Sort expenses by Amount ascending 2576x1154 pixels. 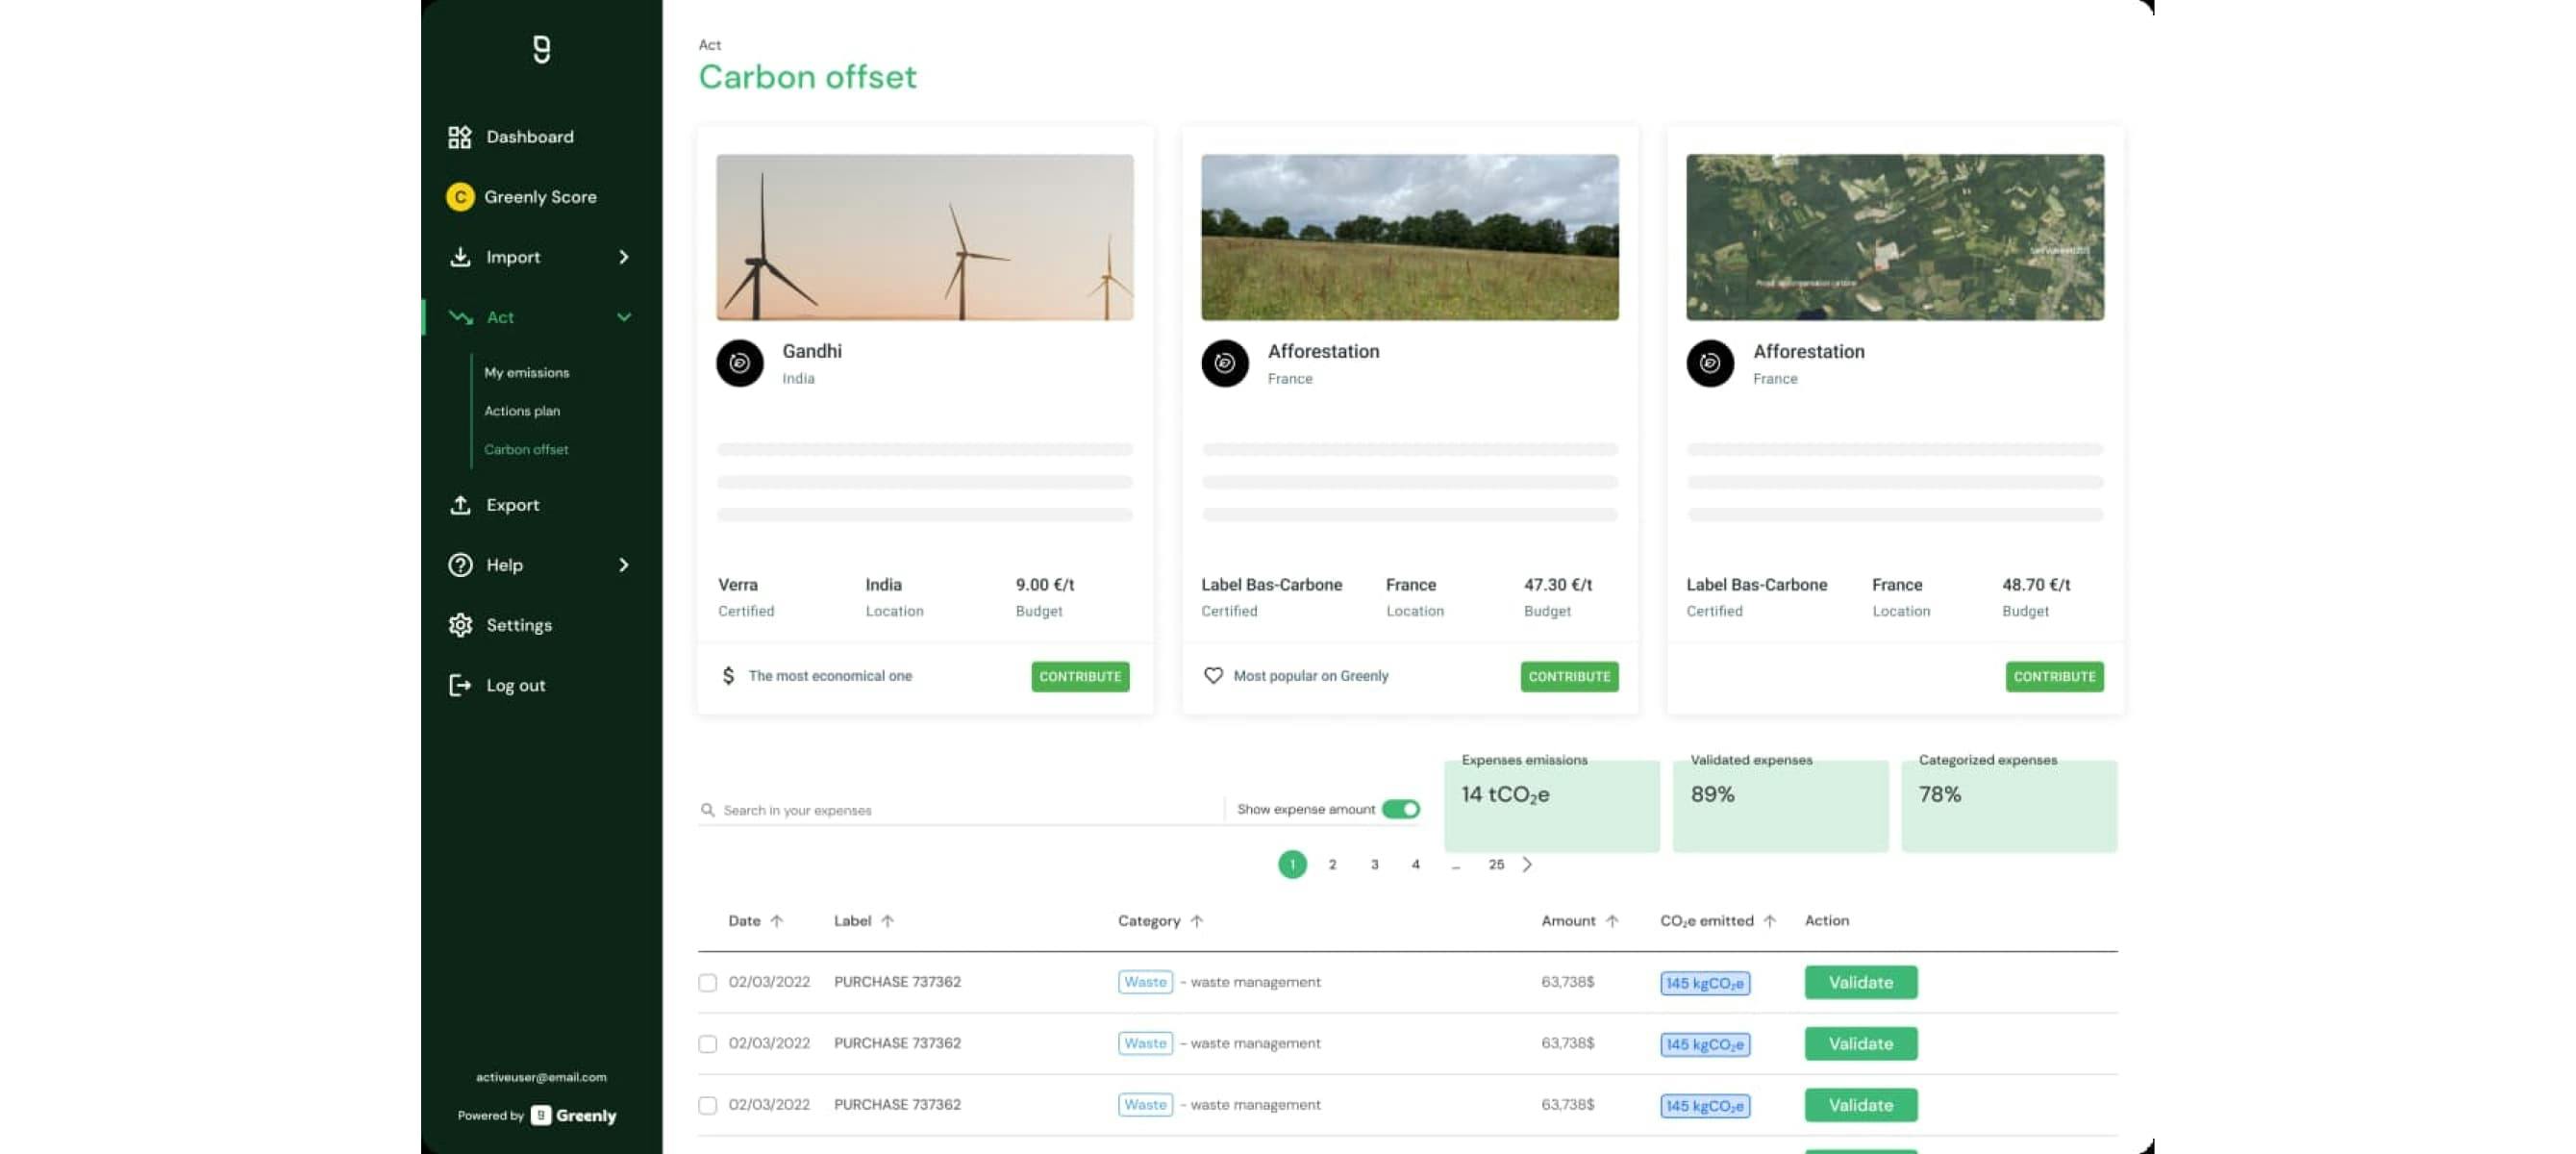point(1611,921)
